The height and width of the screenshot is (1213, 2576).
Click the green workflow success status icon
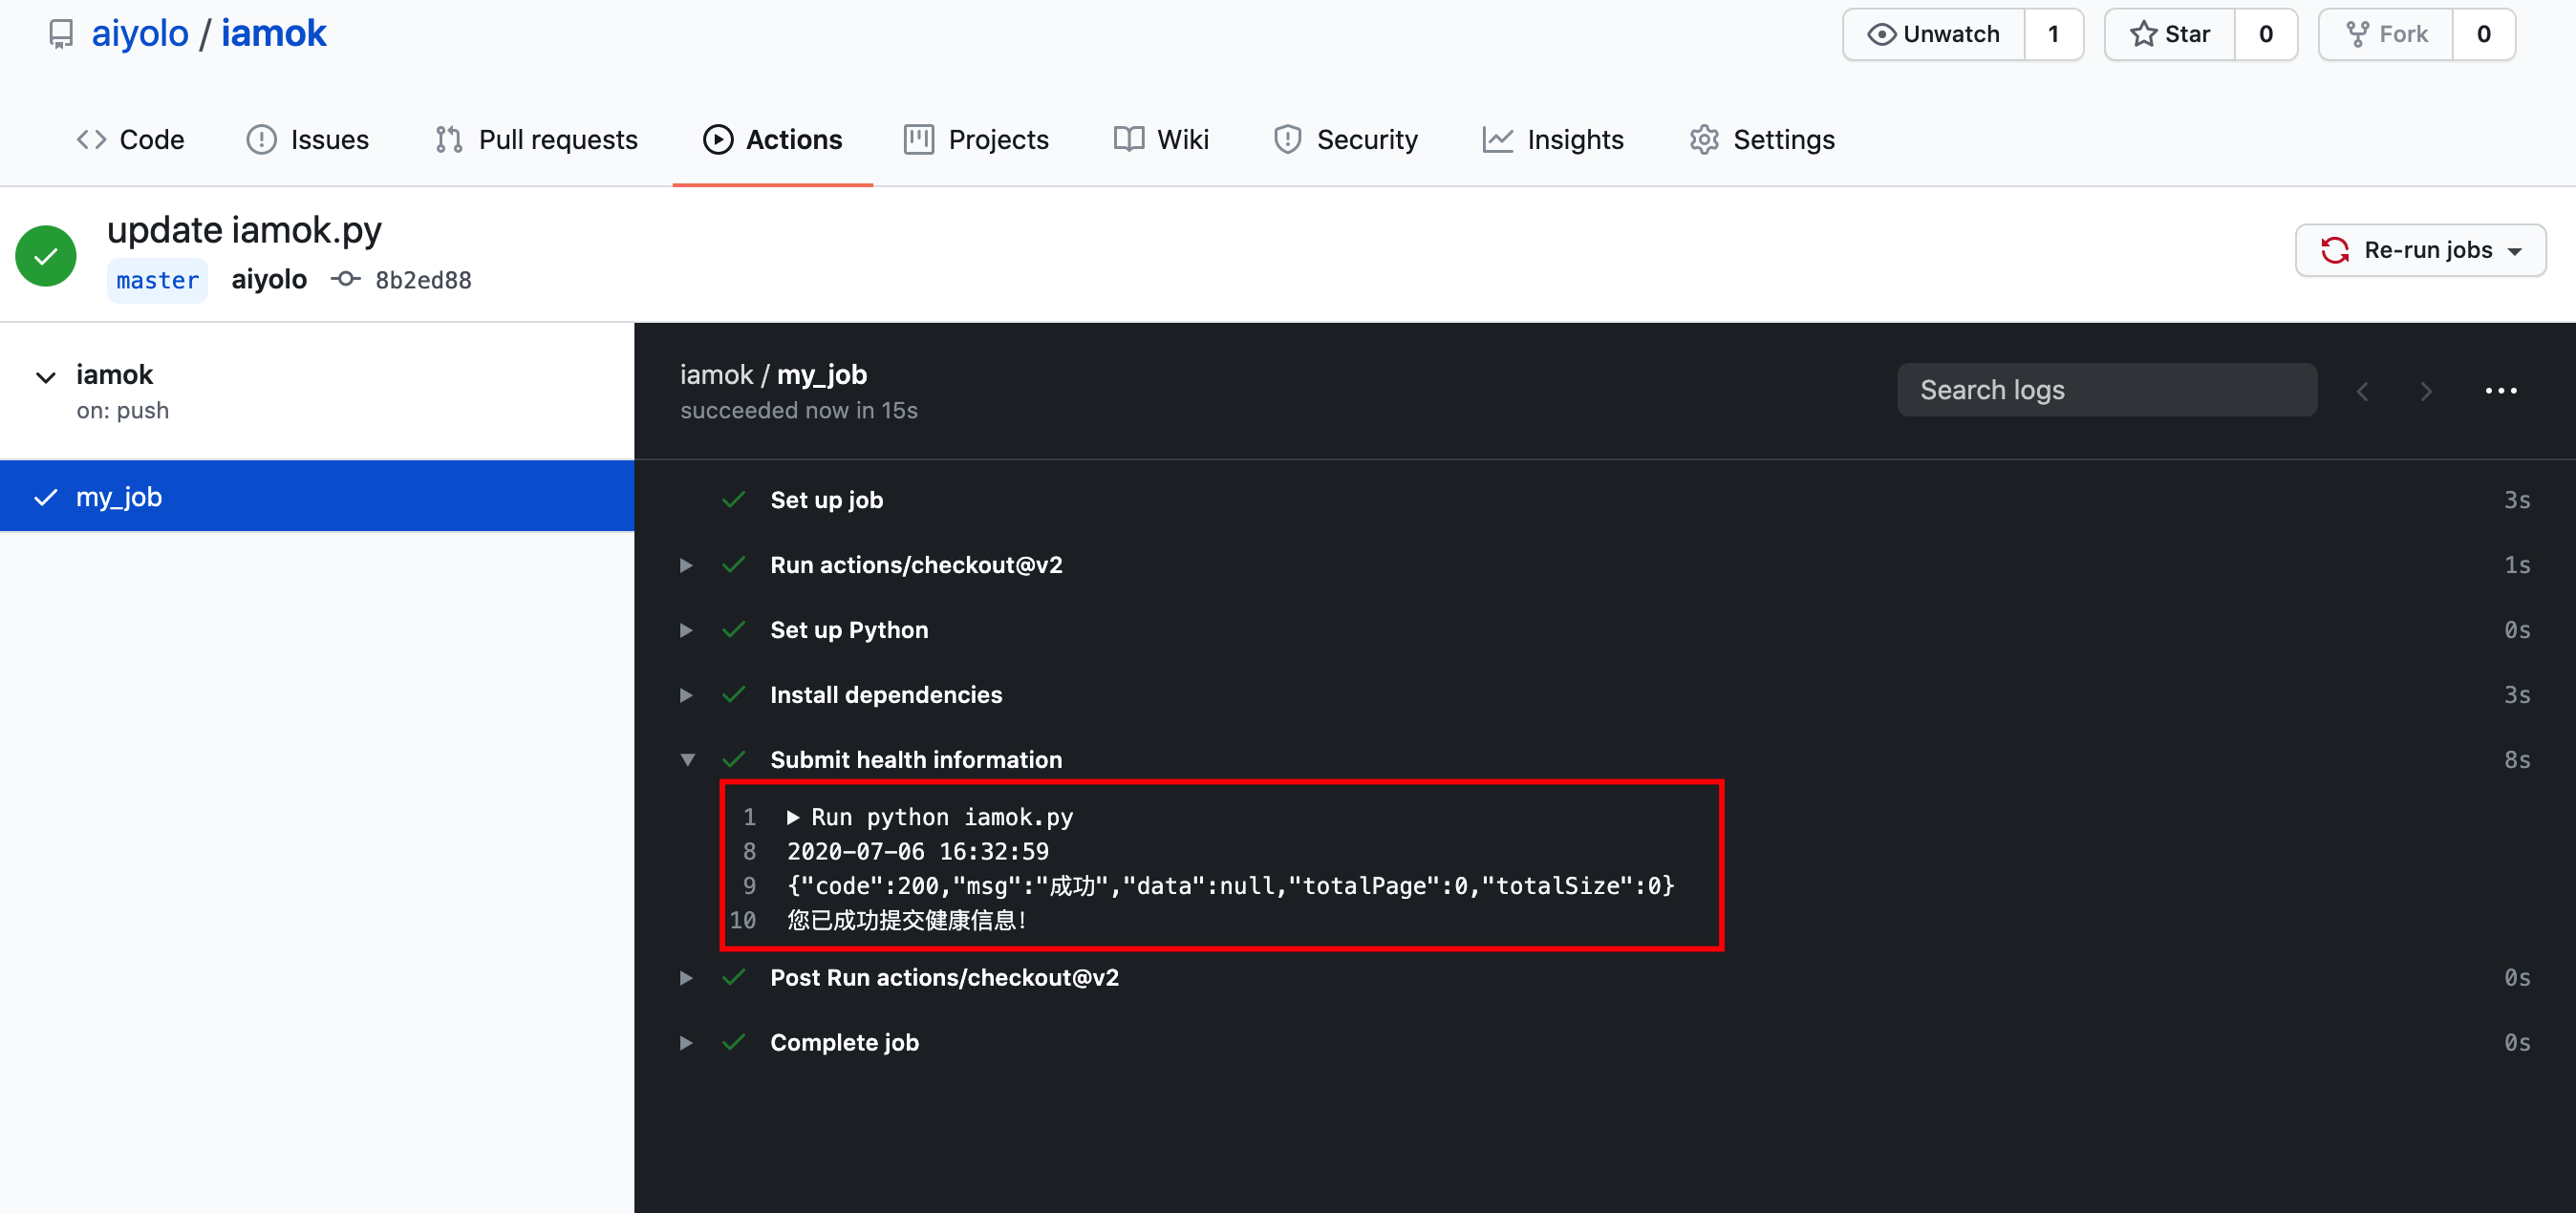click(x=46, y=256)
